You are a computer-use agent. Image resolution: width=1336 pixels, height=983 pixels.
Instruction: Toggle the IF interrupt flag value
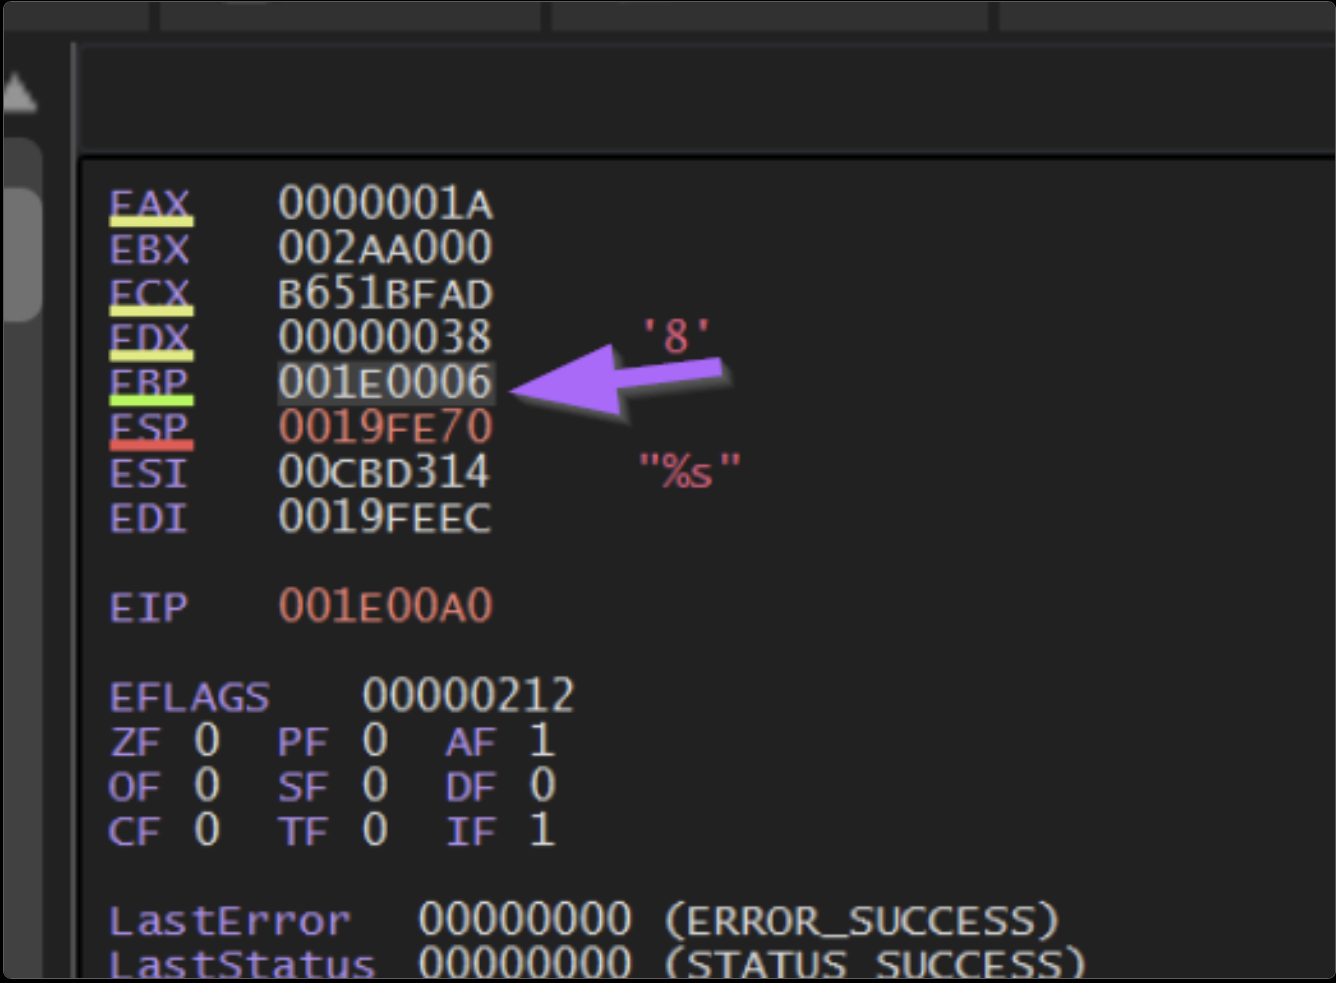click(x=541, y=831)
